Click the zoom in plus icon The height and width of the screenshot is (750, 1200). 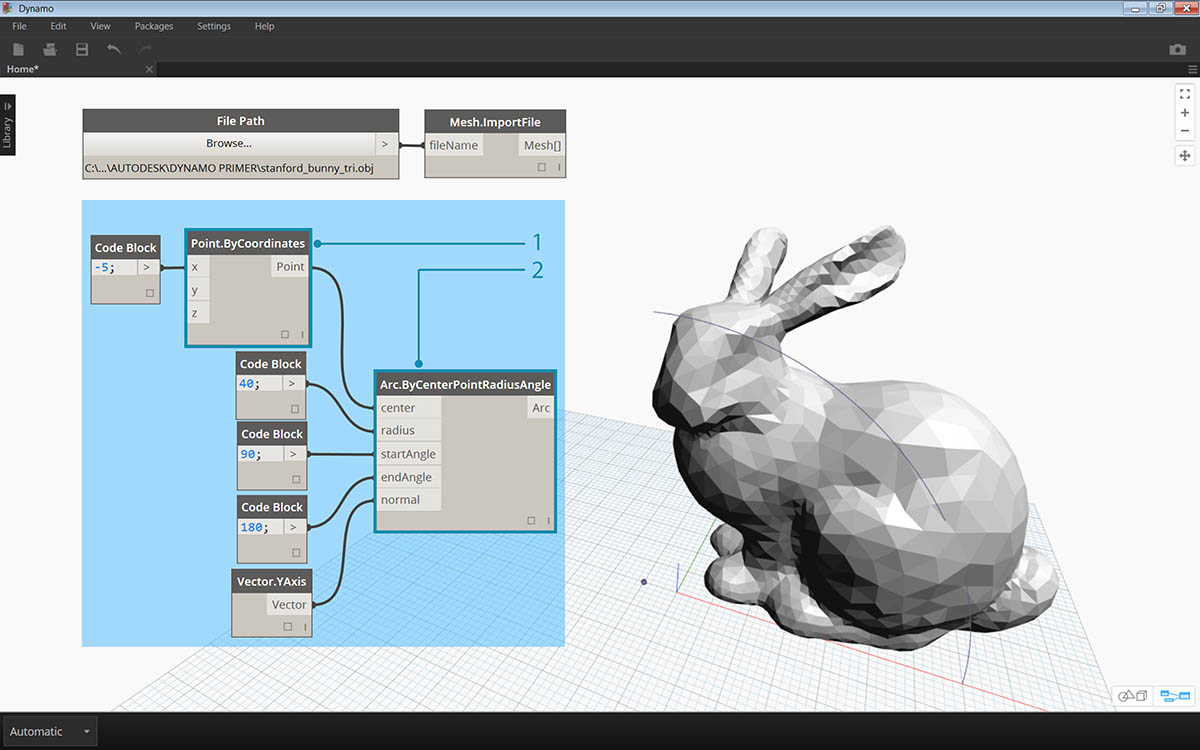(1185, 113)
